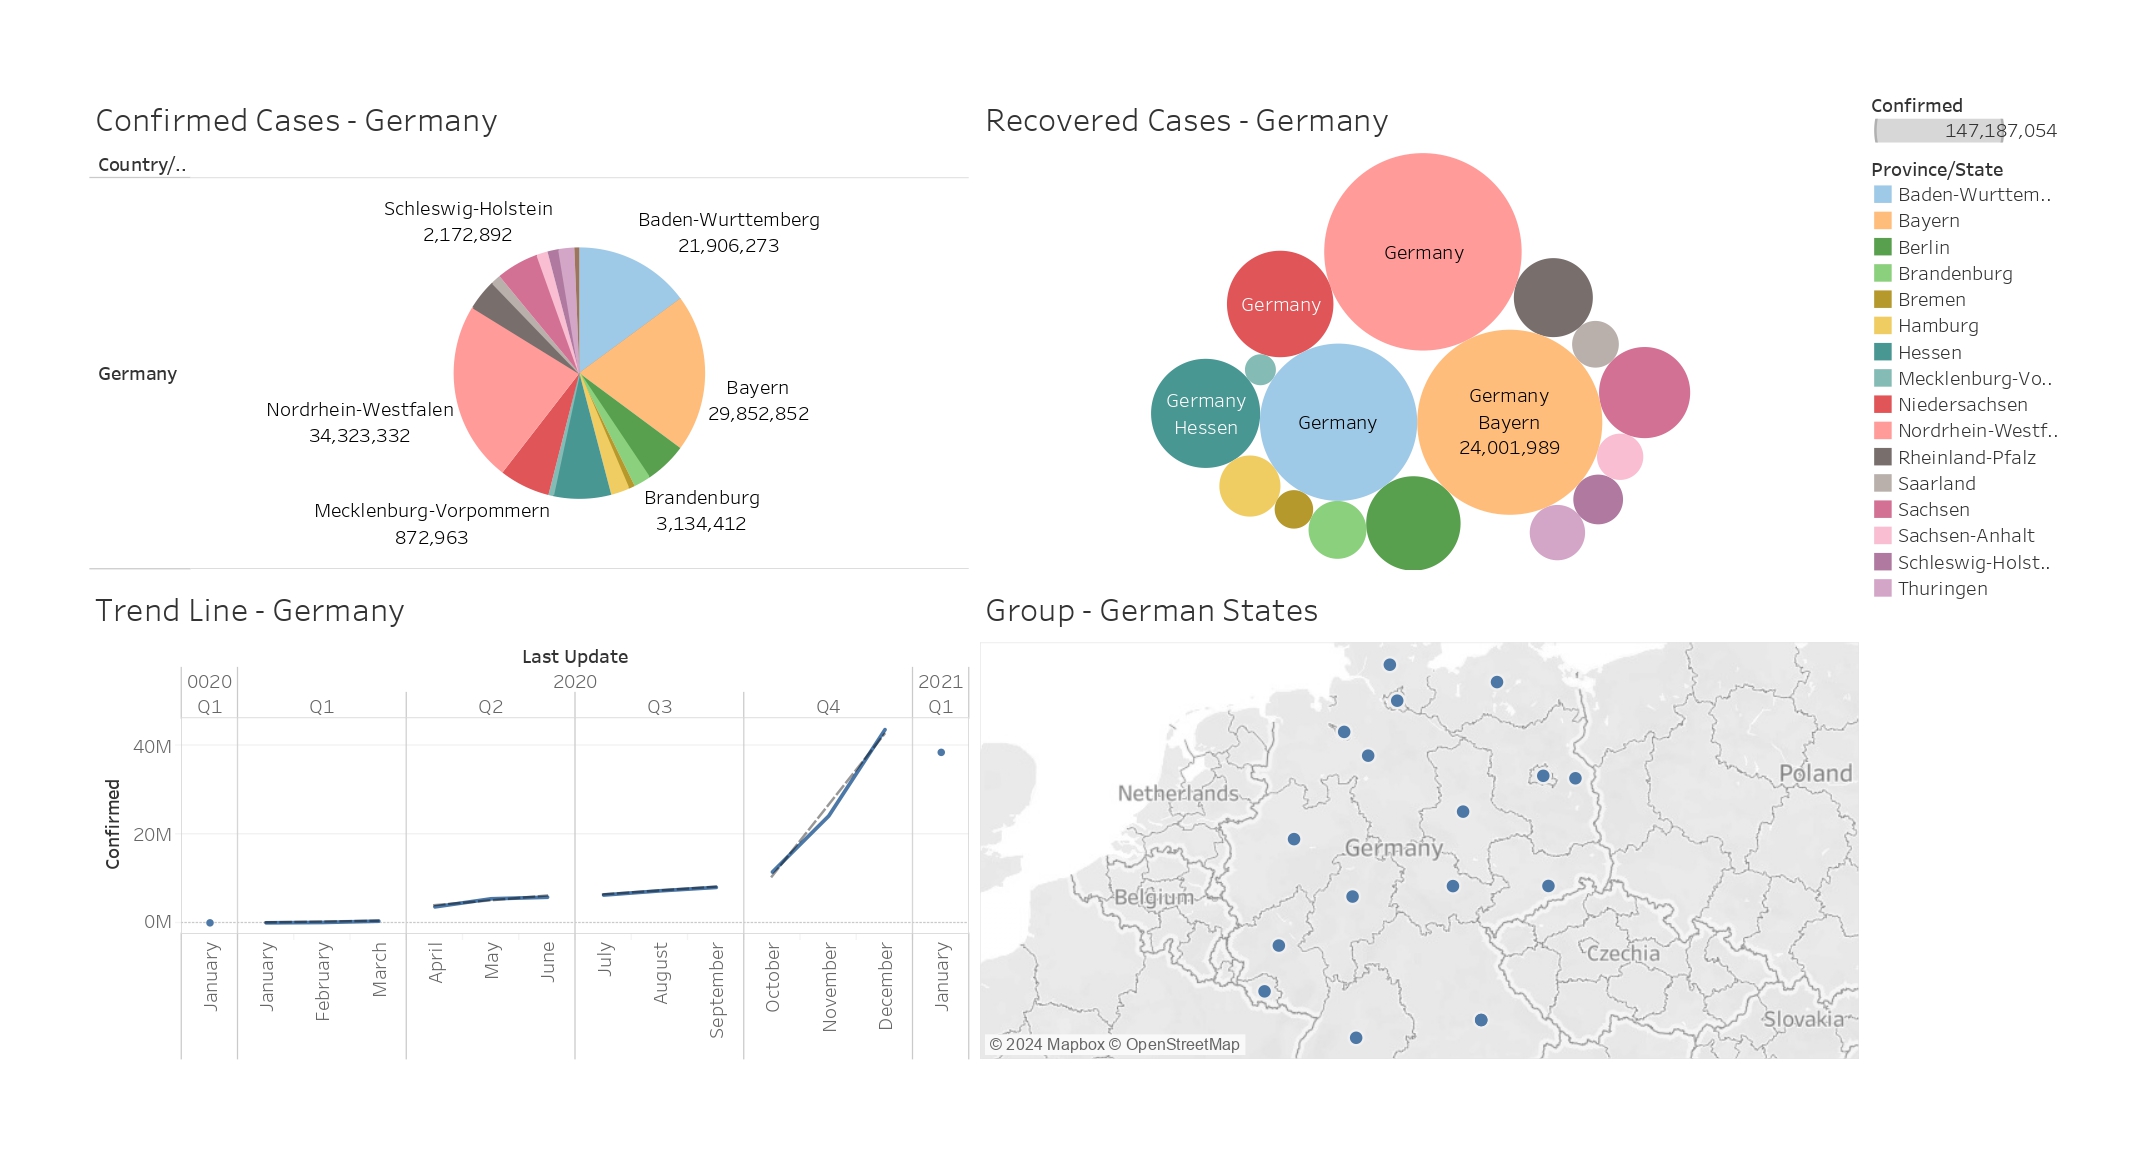Click the Schleswig-Holstein 2,172,892 pie label
Screen dimensions: 2150x1150
pyautogui.click(x=468, y=221)
